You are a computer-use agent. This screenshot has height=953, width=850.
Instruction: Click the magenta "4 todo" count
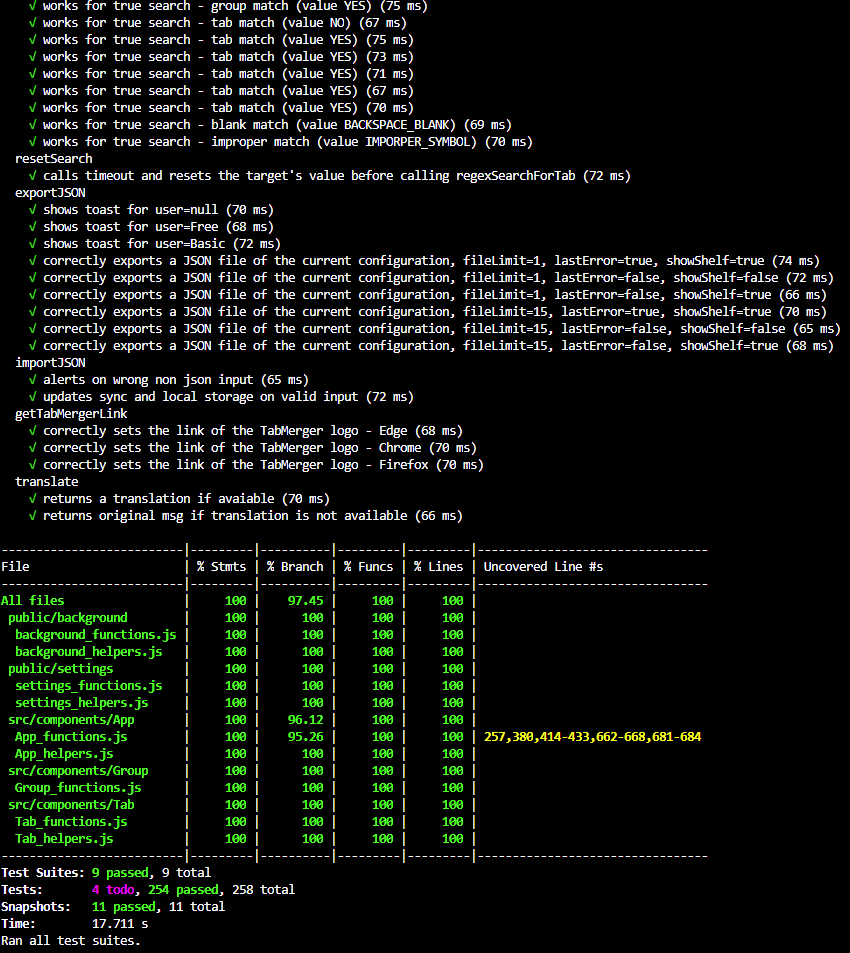(113, 890)
